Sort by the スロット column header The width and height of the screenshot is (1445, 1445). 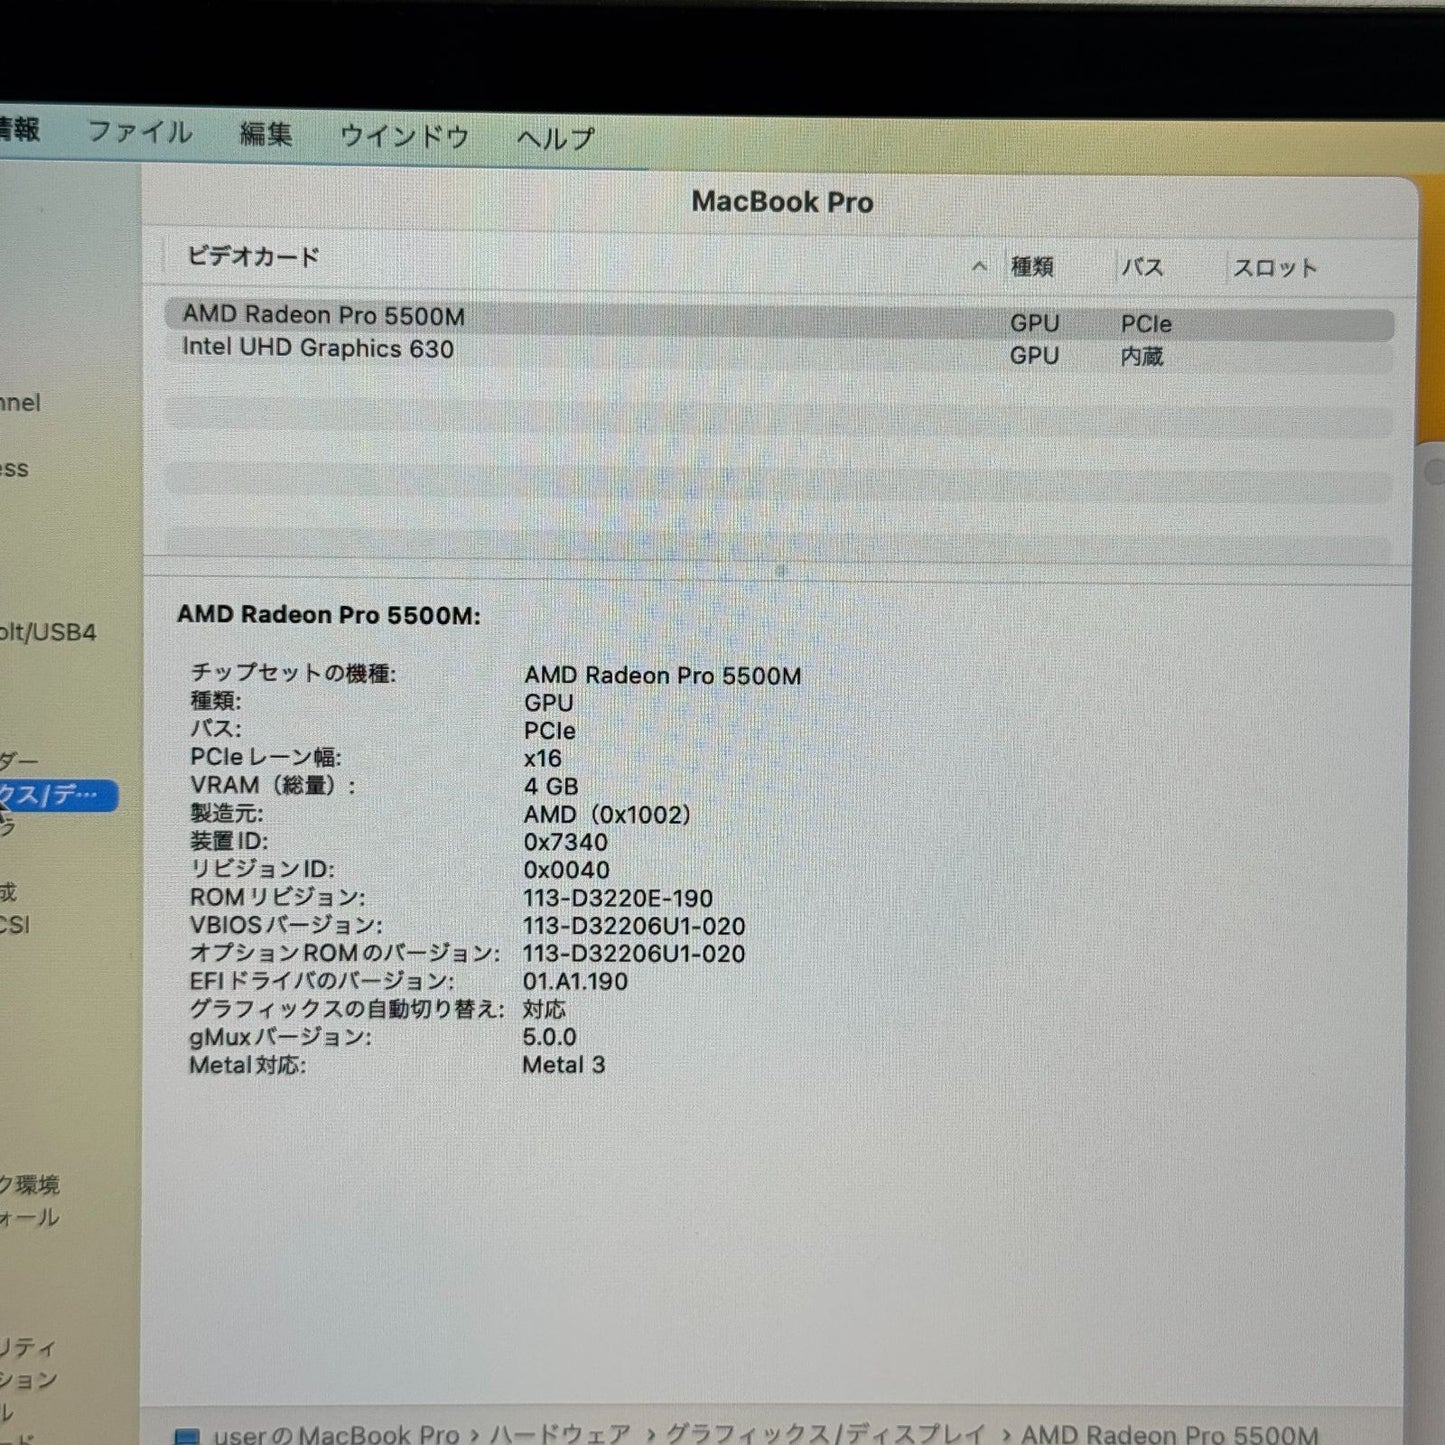pyautogui.click(x=1275, y=268)
